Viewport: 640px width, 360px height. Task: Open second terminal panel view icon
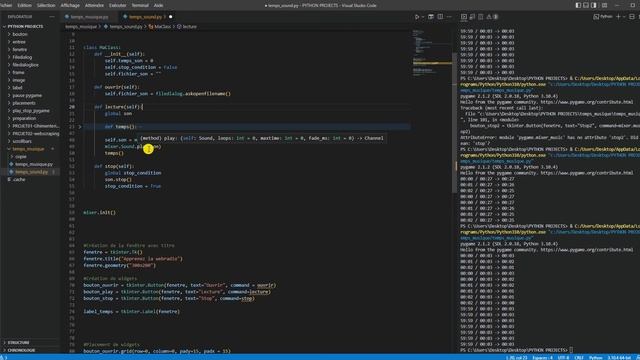[472, 17]
